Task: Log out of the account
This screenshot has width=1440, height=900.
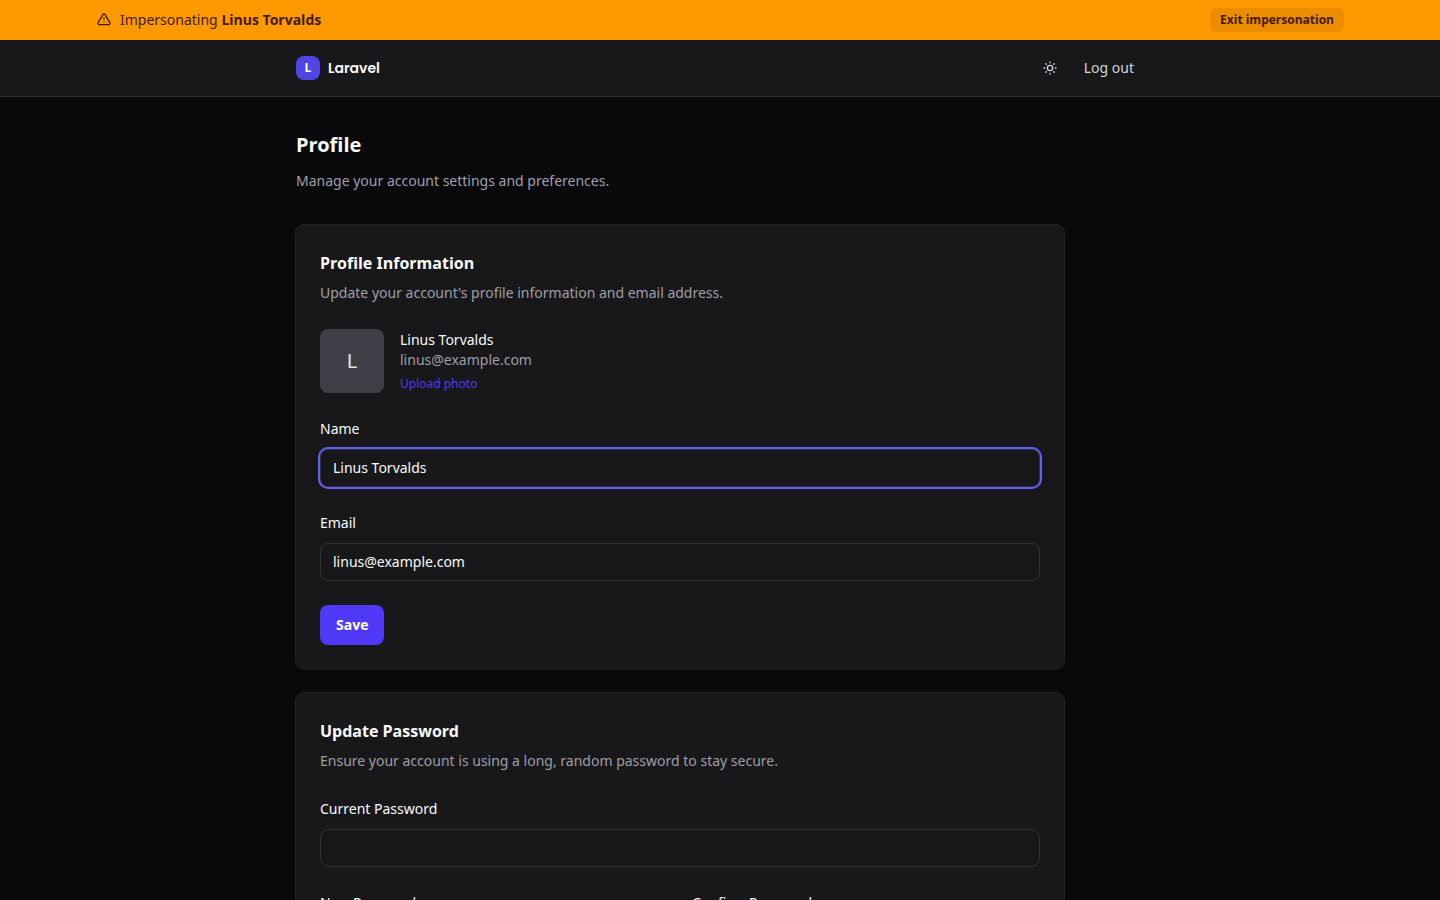Action: [x=1108, y=68]
